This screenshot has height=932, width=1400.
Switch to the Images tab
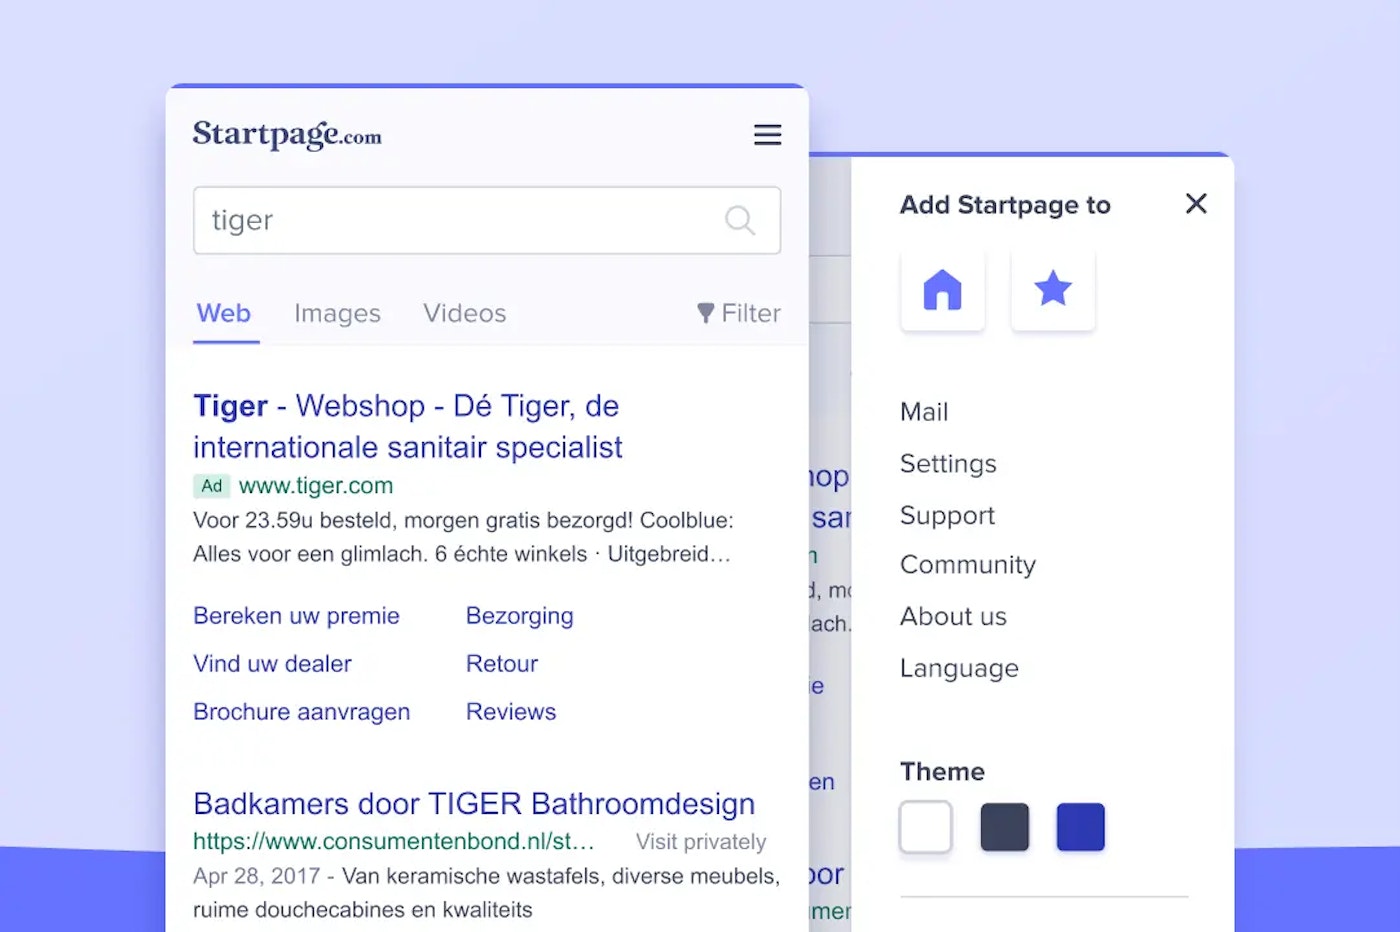(337, 314)
